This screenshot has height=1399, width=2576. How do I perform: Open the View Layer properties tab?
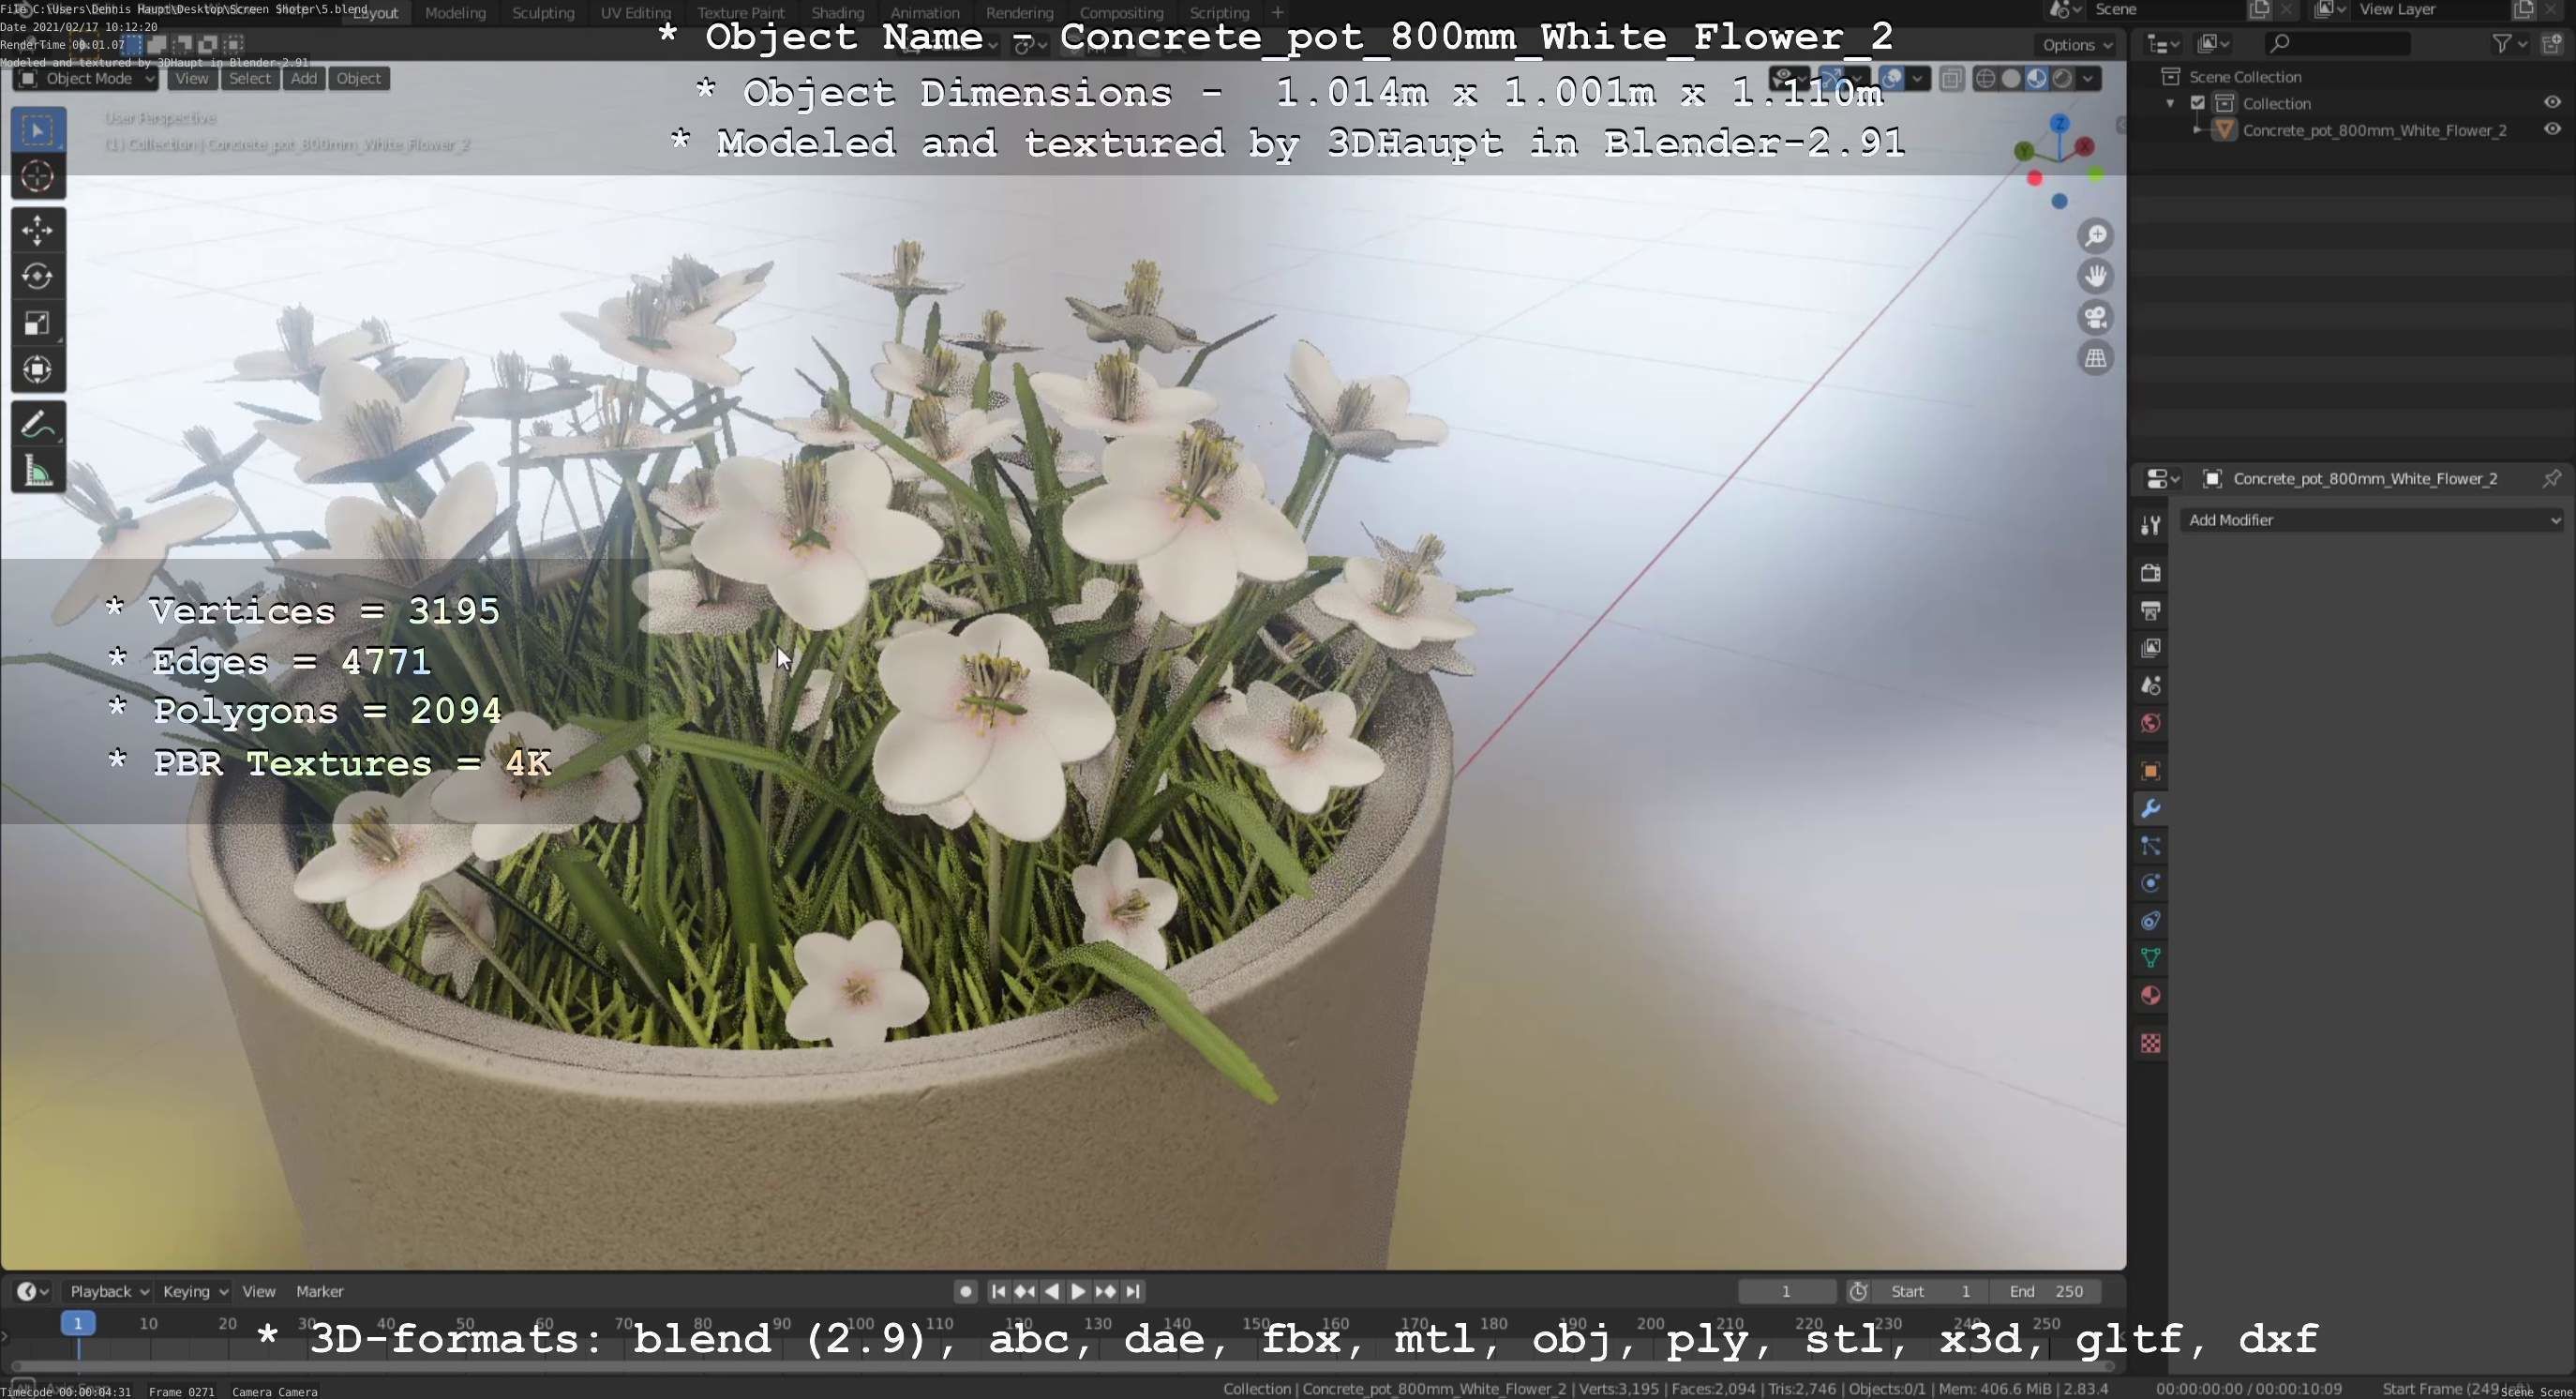(2151, 648)
